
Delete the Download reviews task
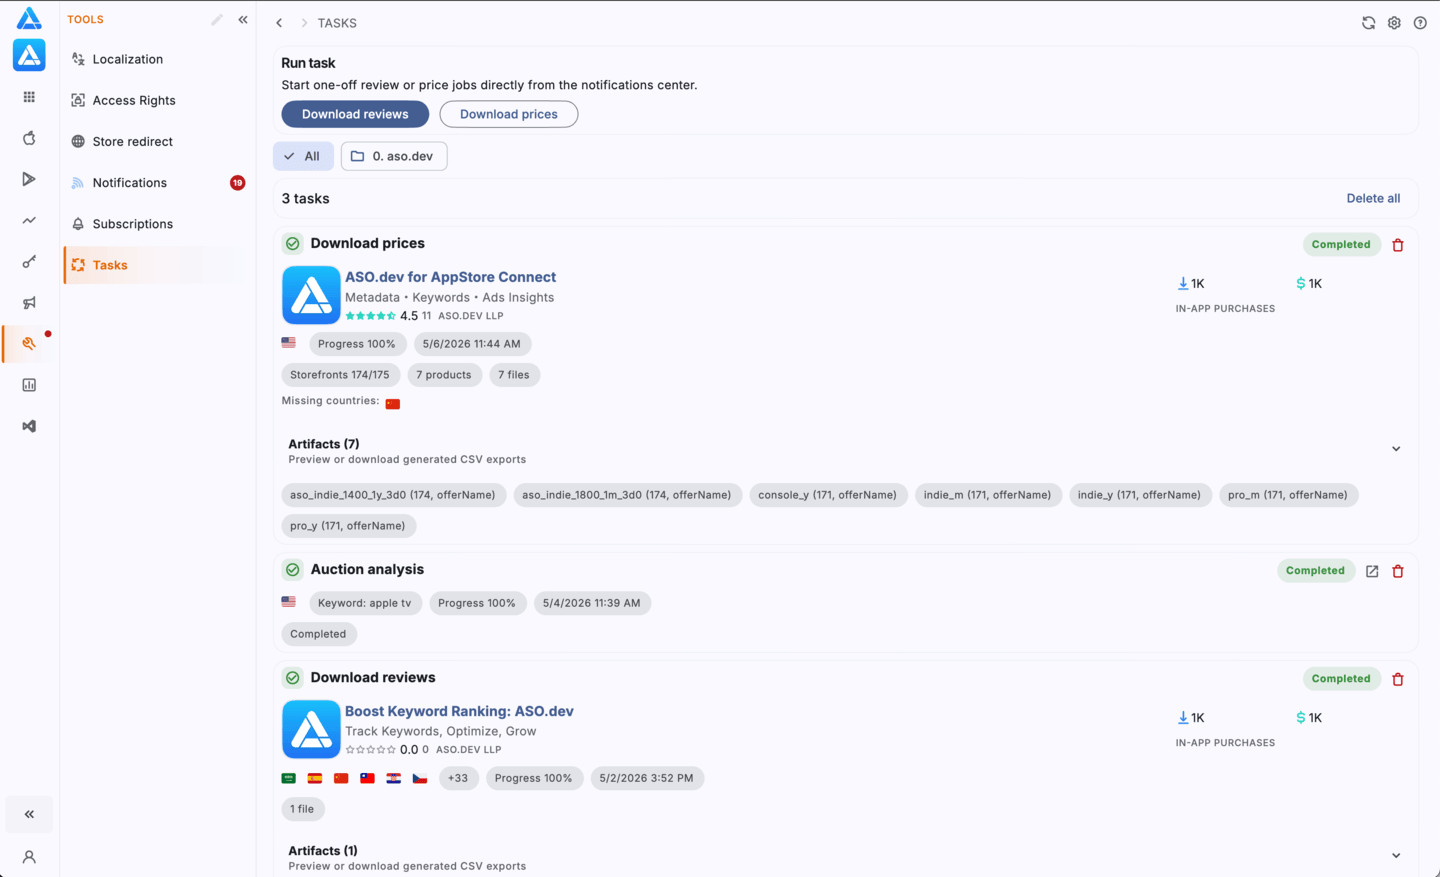coord(1398,679)
